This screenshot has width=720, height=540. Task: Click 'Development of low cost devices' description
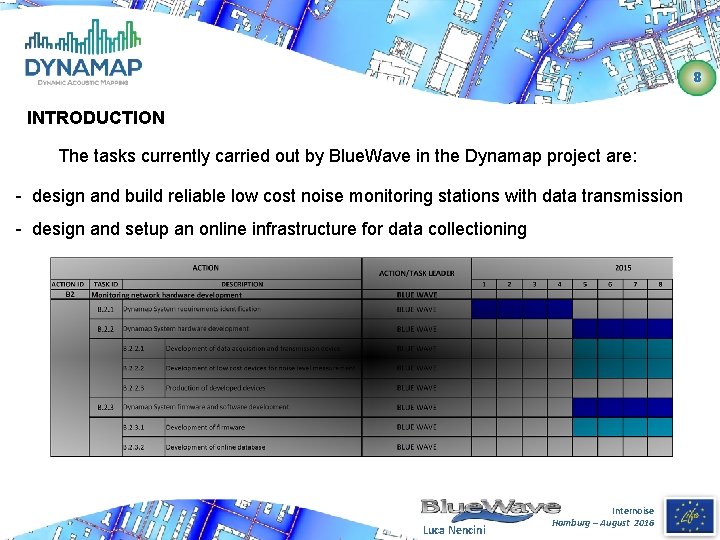pos(261,368)
